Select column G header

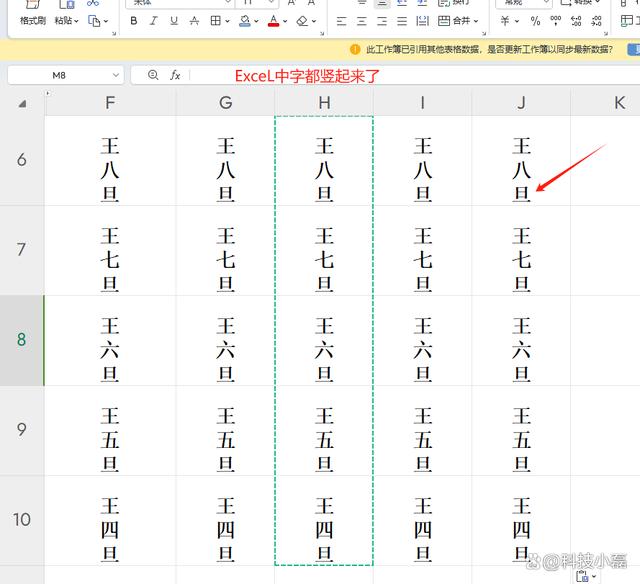click(225, 102)
